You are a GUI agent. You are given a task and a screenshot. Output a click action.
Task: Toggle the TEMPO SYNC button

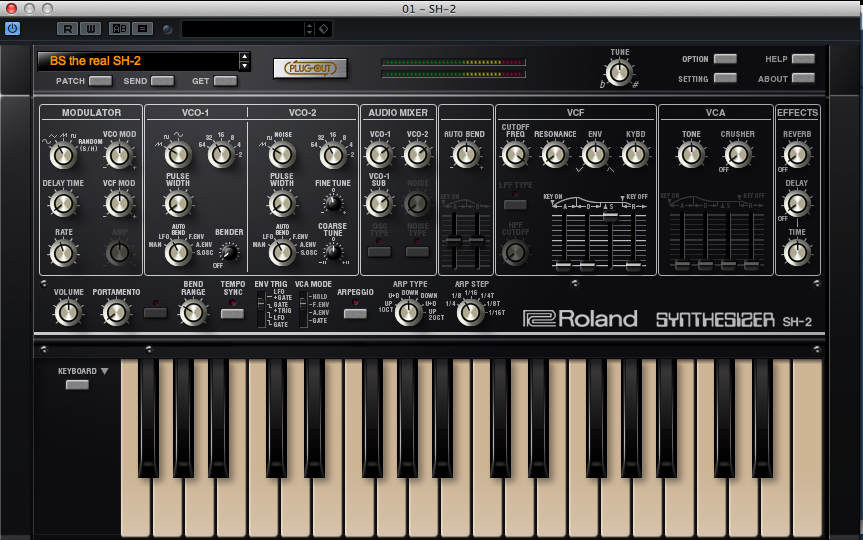[x=232, y=314]
